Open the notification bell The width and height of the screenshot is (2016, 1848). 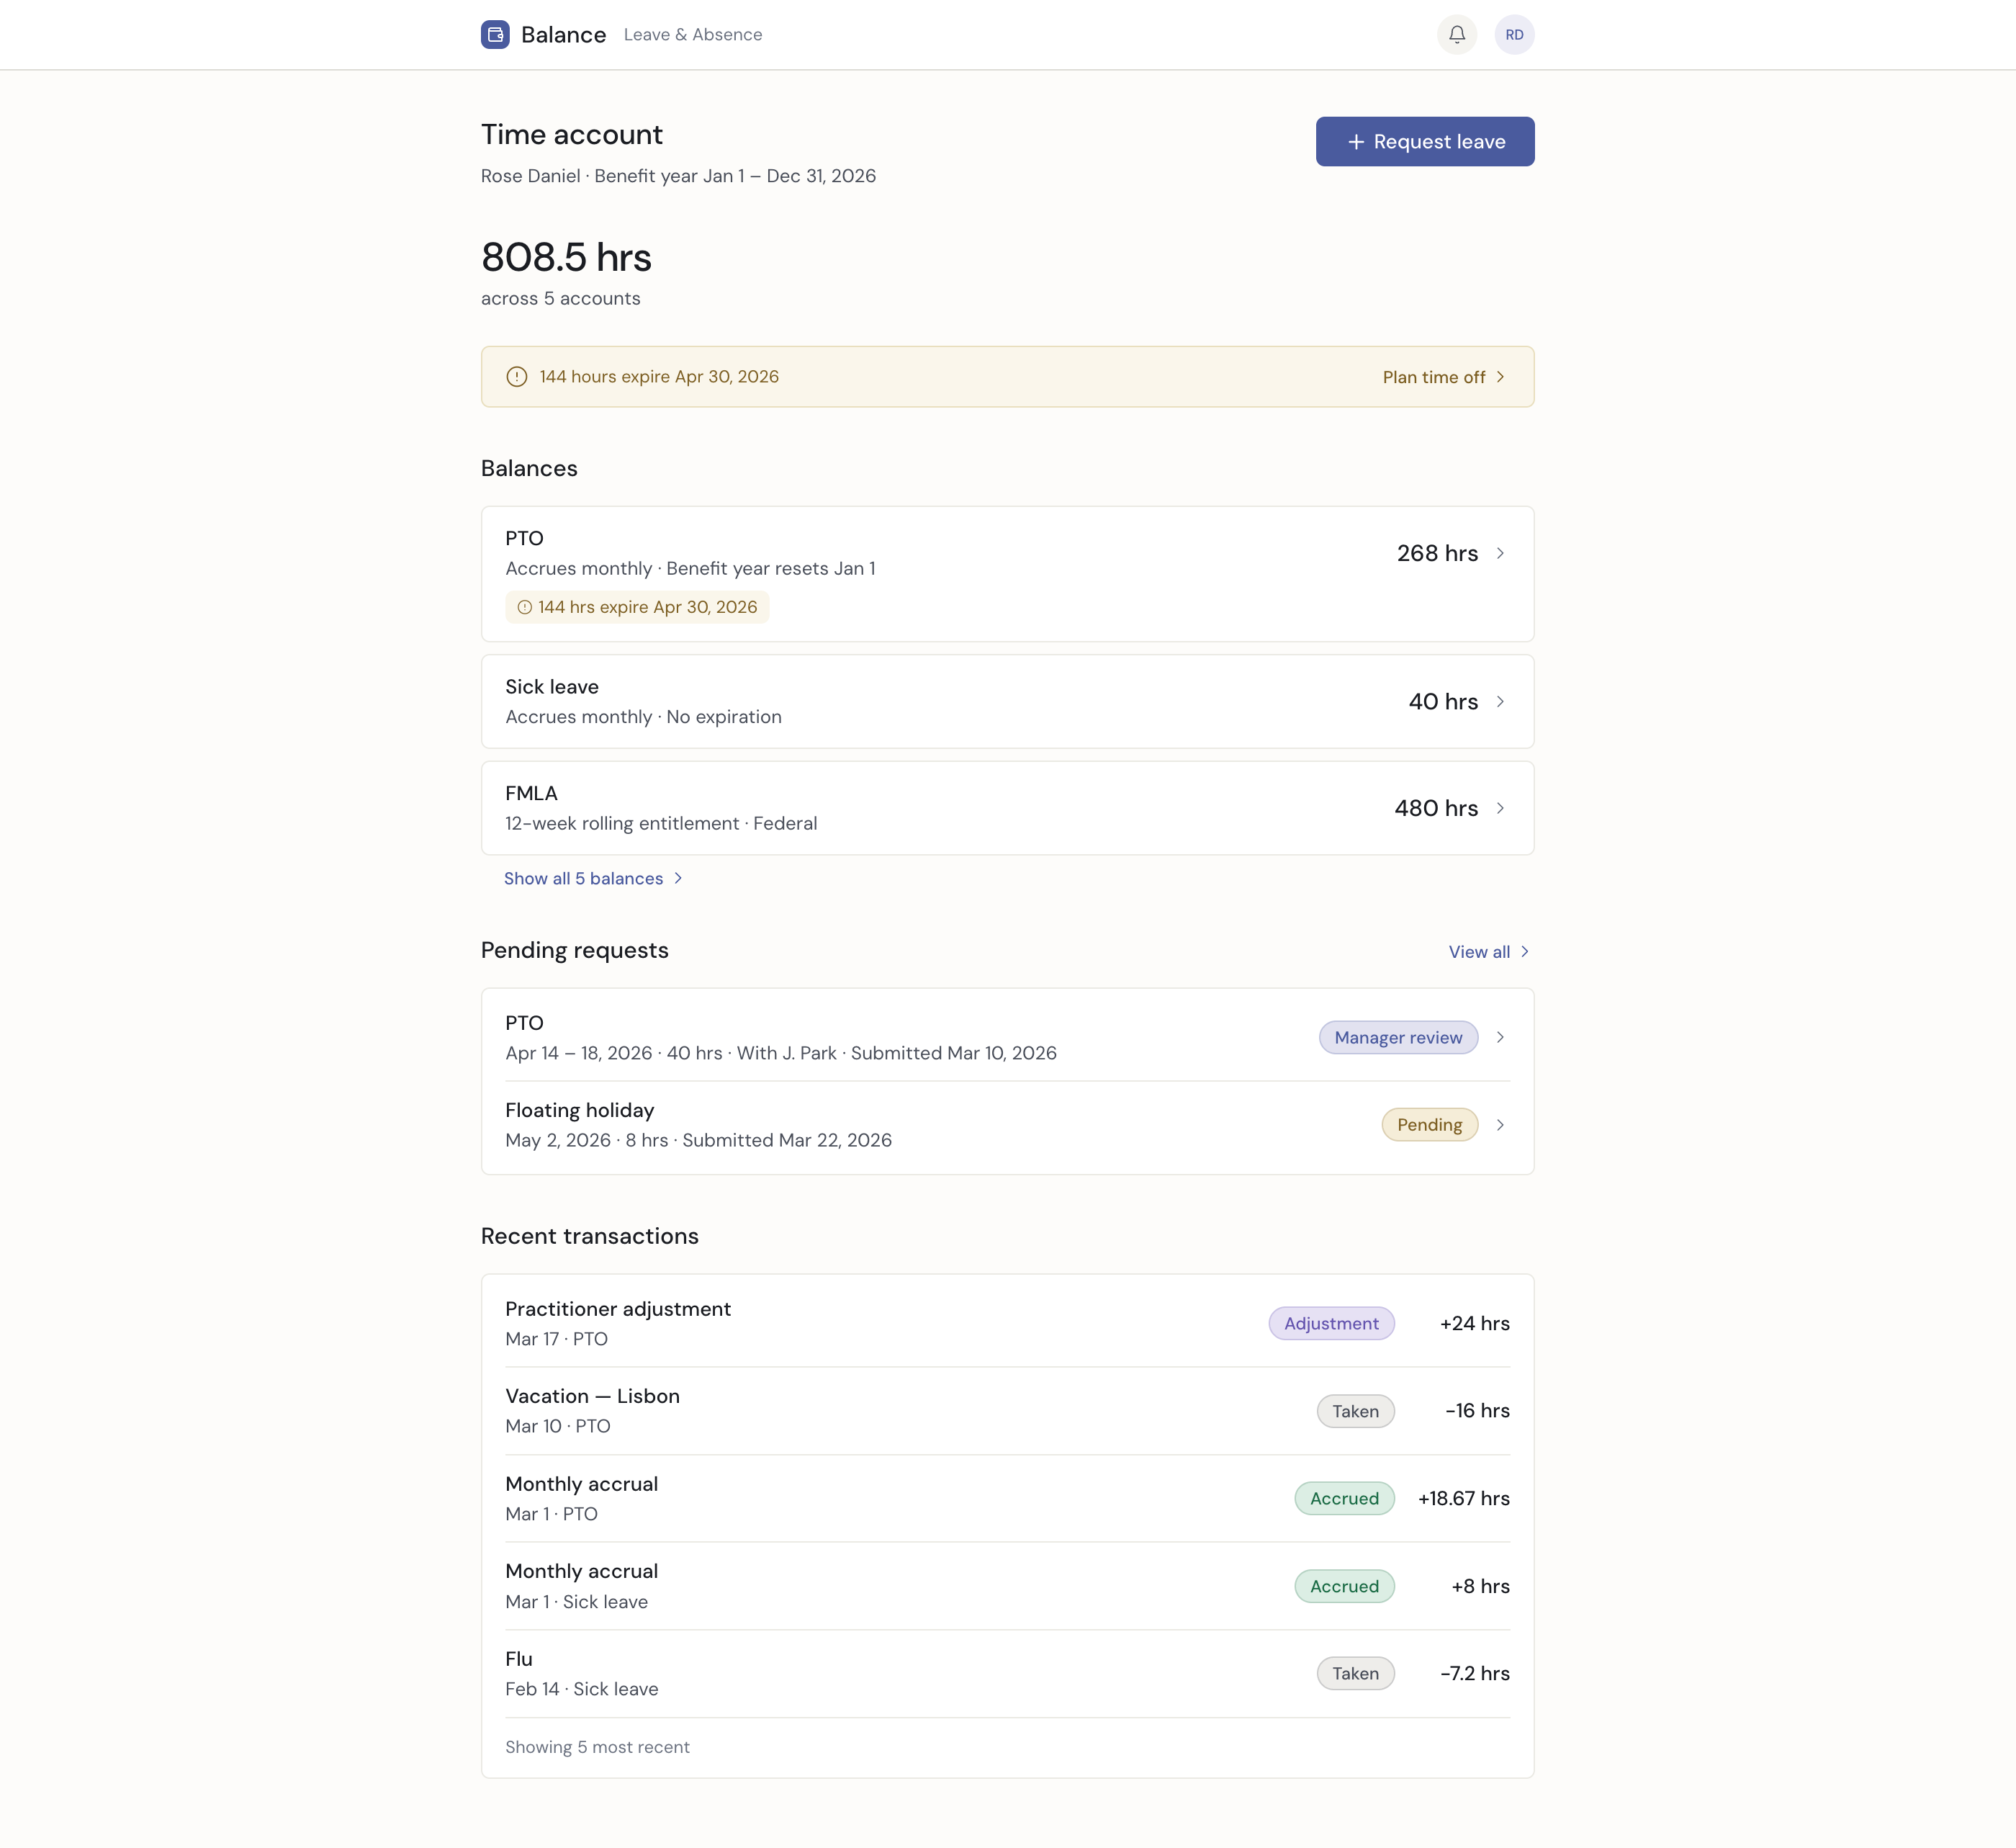(x=1457, y=34)
